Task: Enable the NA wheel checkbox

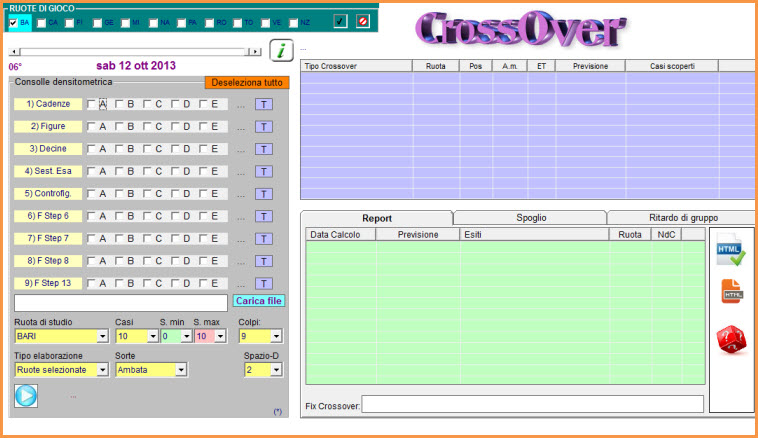Action: point(154,23)
